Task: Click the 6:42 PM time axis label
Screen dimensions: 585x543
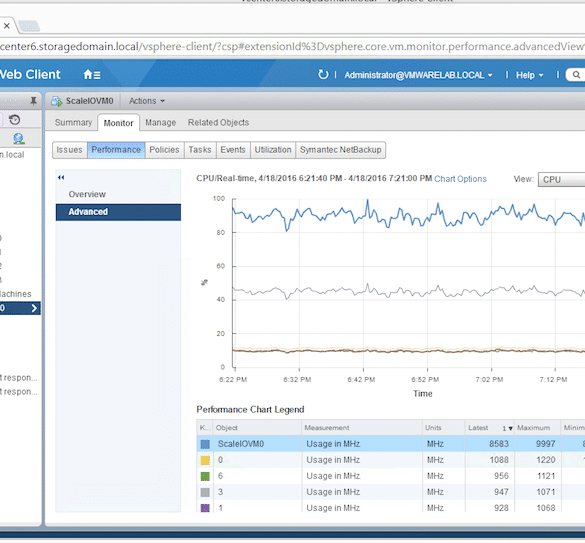Action: click(x=361, y=380)
